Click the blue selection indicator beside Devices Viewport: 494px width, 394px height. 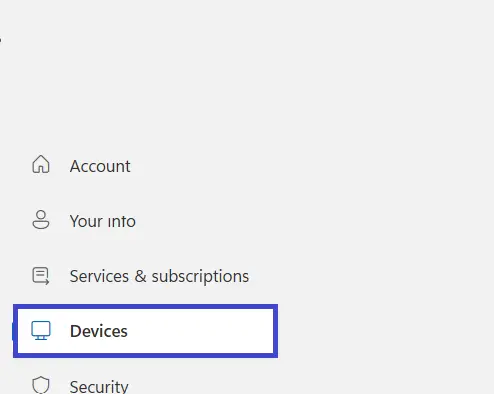[13, 331]
